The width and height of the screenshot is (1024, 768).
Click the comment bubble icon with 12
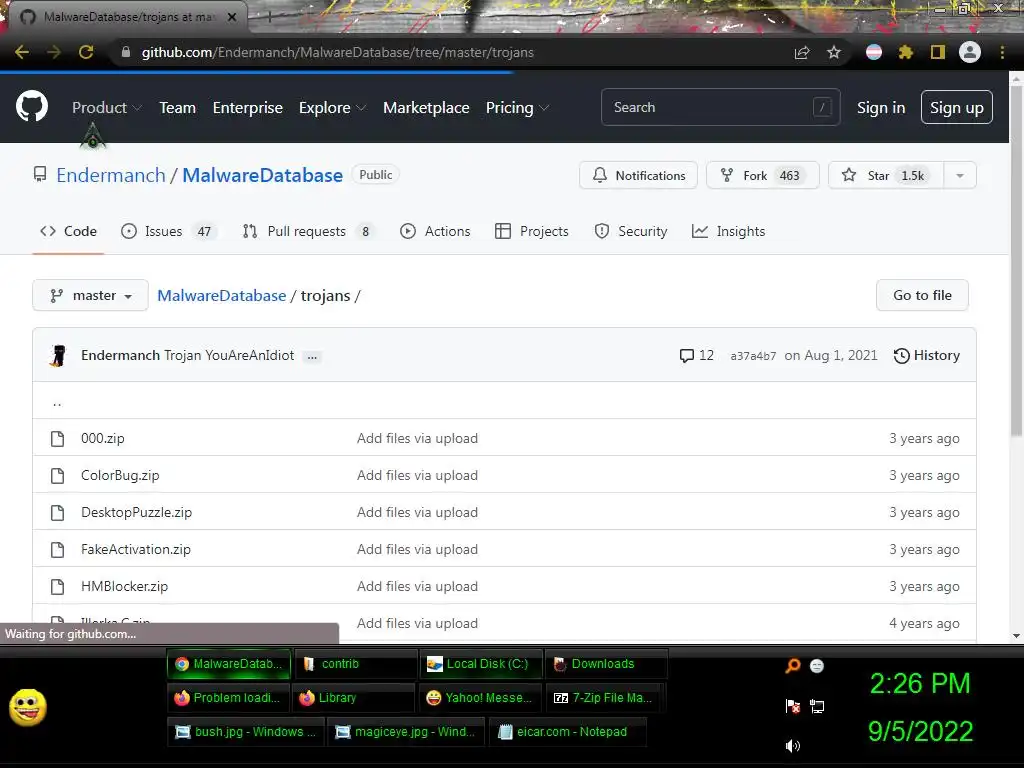pyautogui.click(x=686, y=356)
